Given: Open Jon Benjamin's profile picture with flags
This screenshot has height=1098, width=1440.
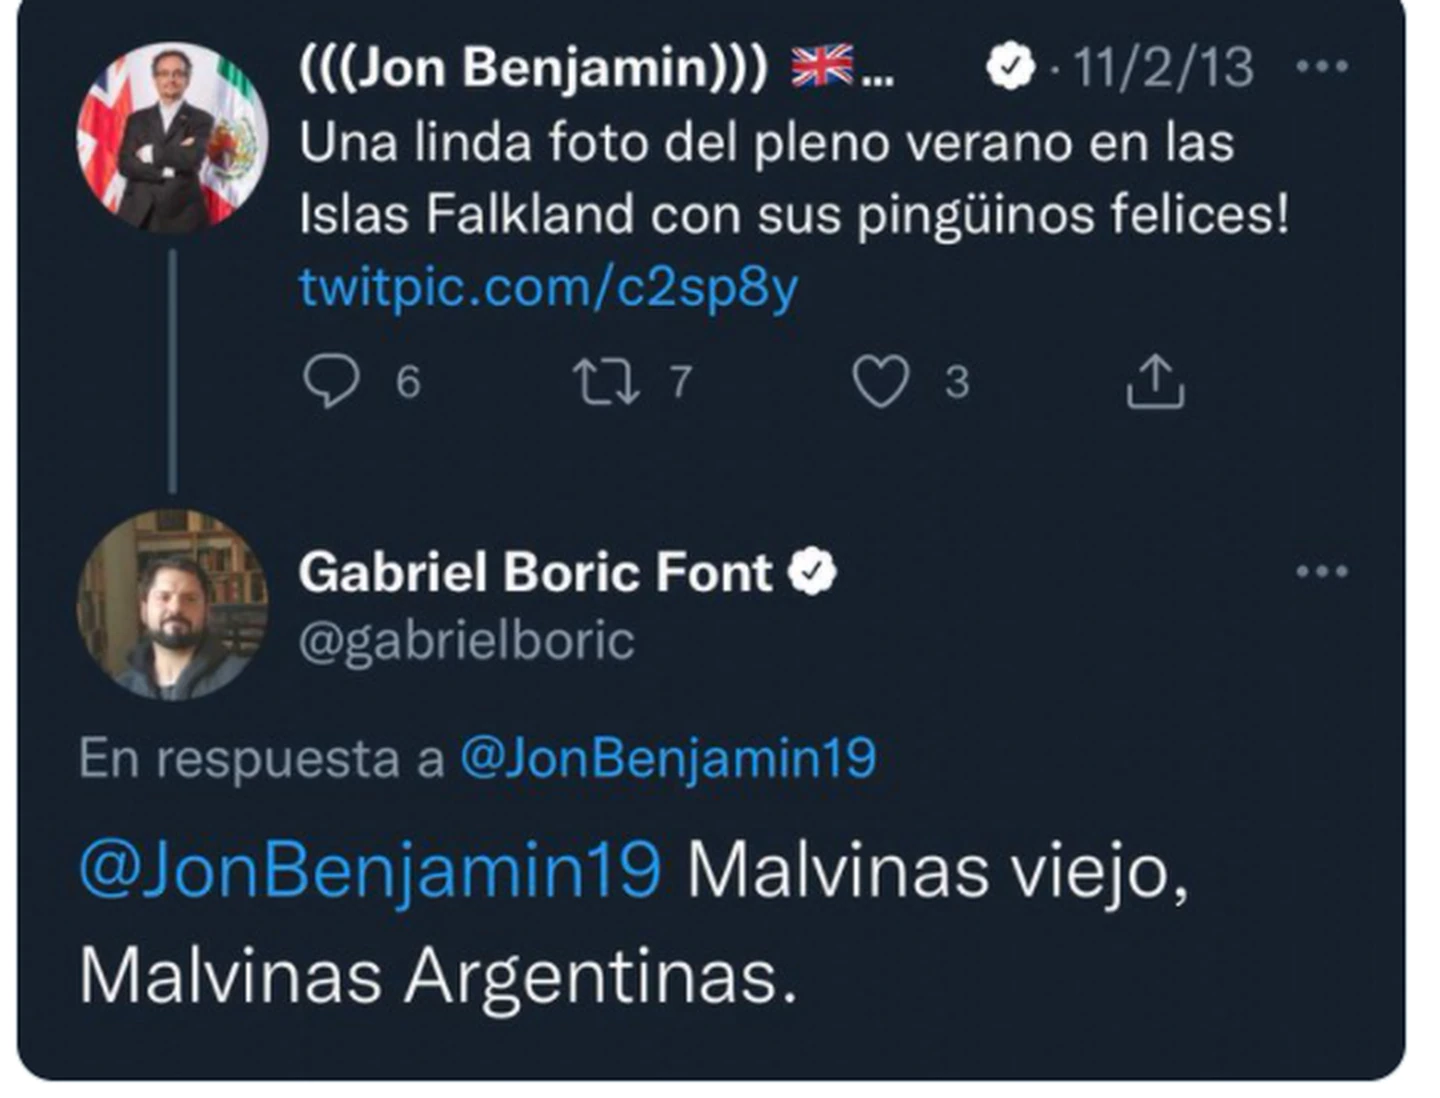Looking at the screenshot, I should 172,138.
